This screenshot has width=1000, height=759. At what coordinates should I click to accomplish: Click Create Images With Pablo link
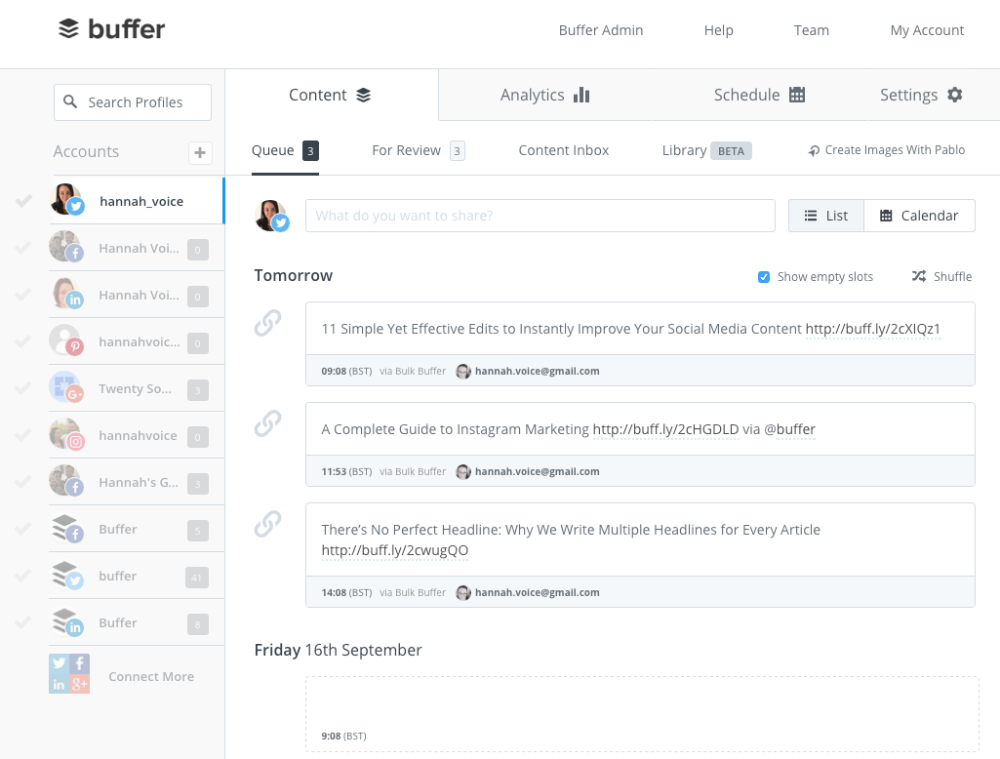tap(886, 150)
